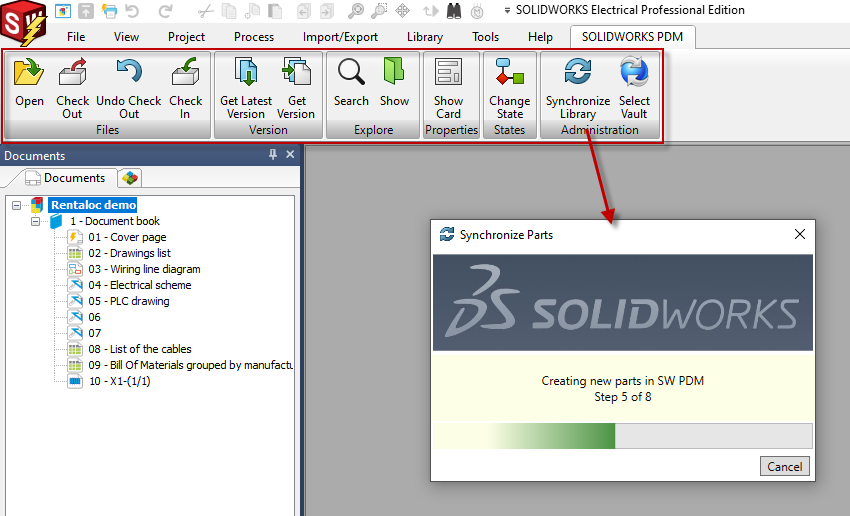Select document 06 in tree
The image size is (850, 516).
coord(94,317)
